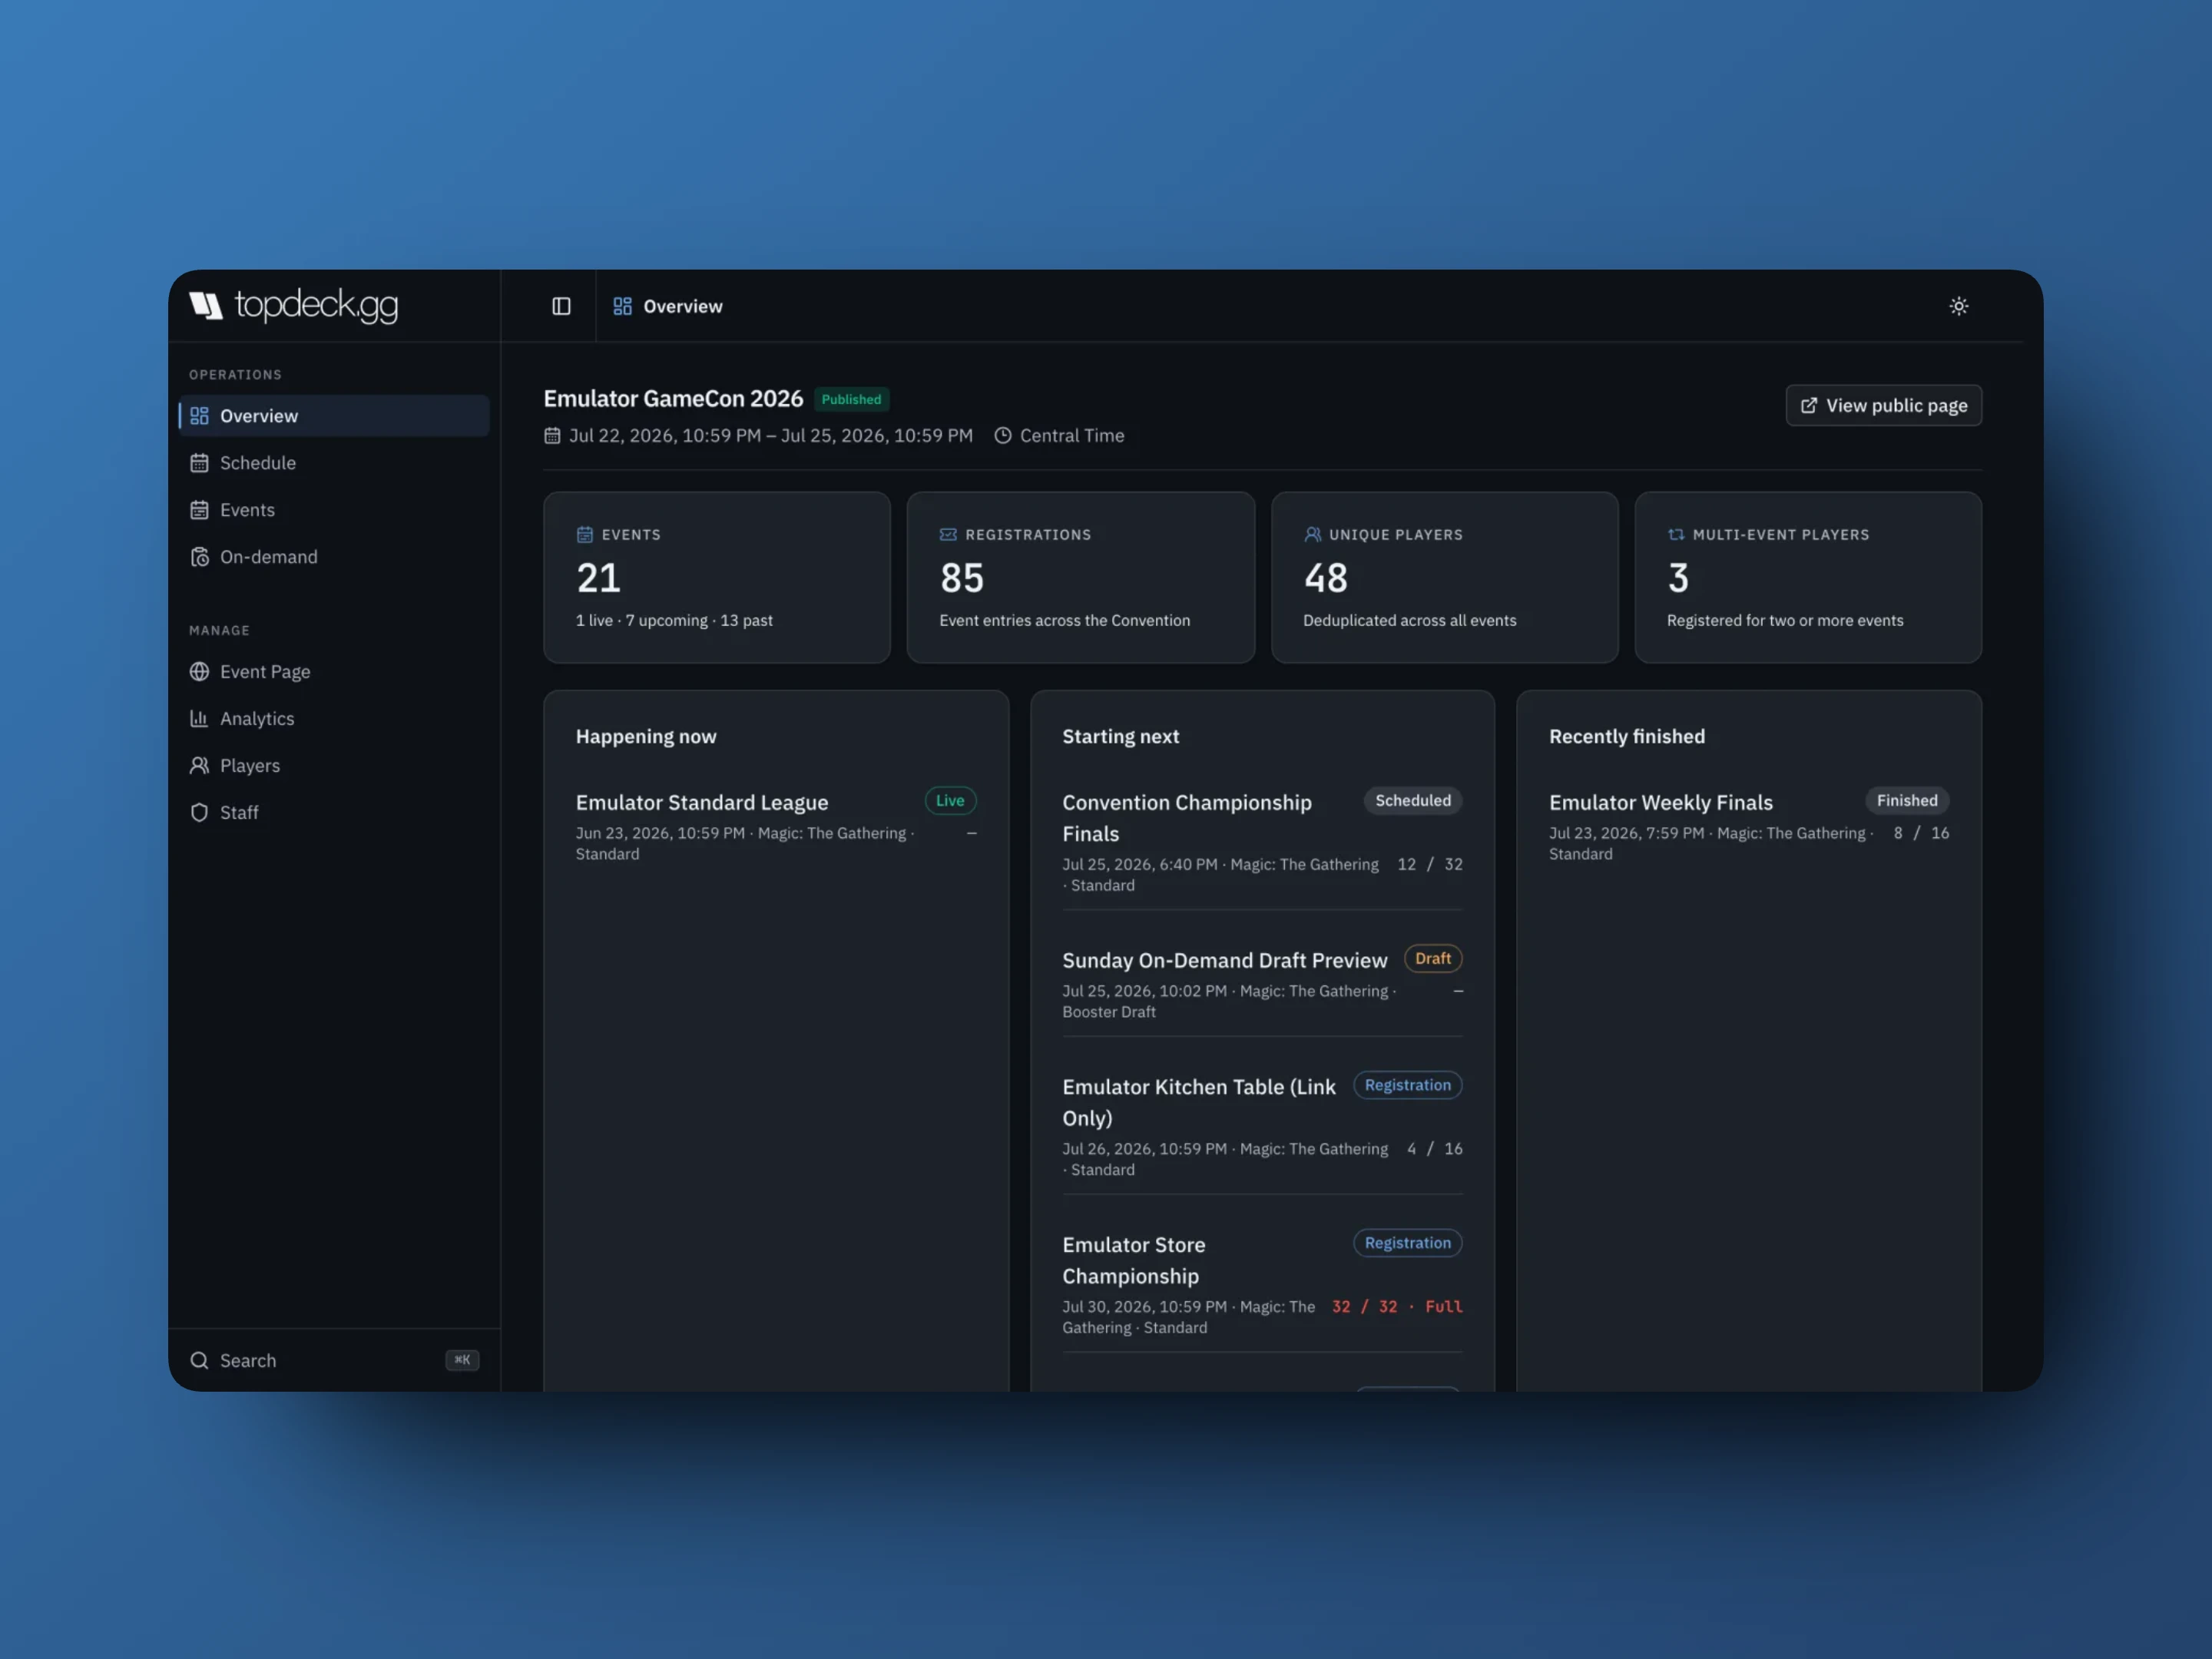This screenshot has height=1659, width=2212.
Task: Click the 8 / 16 capacity text
Action: [x=1921, y=834]
